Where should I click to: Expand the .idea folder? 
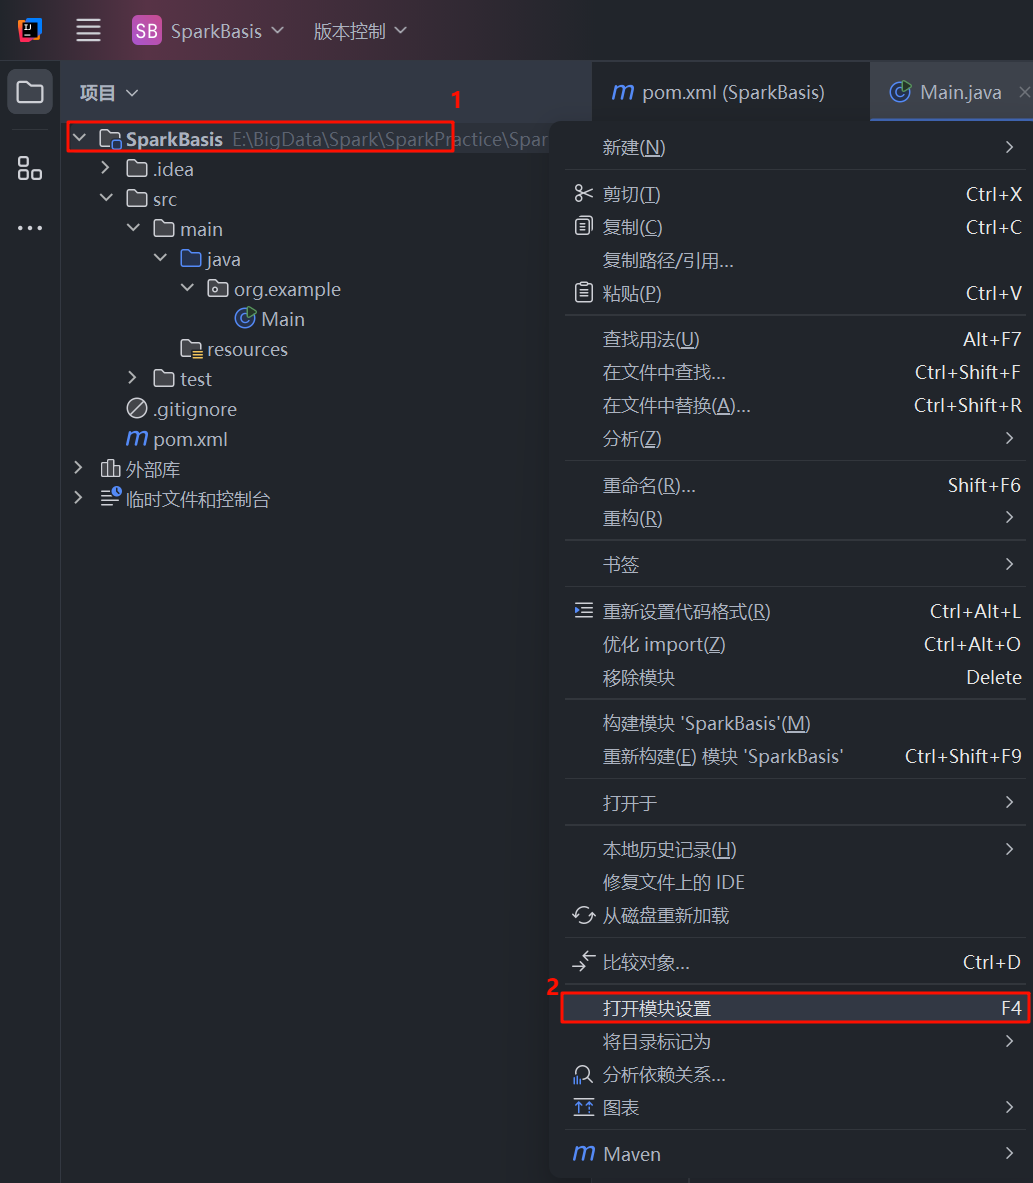pos(105,169)
